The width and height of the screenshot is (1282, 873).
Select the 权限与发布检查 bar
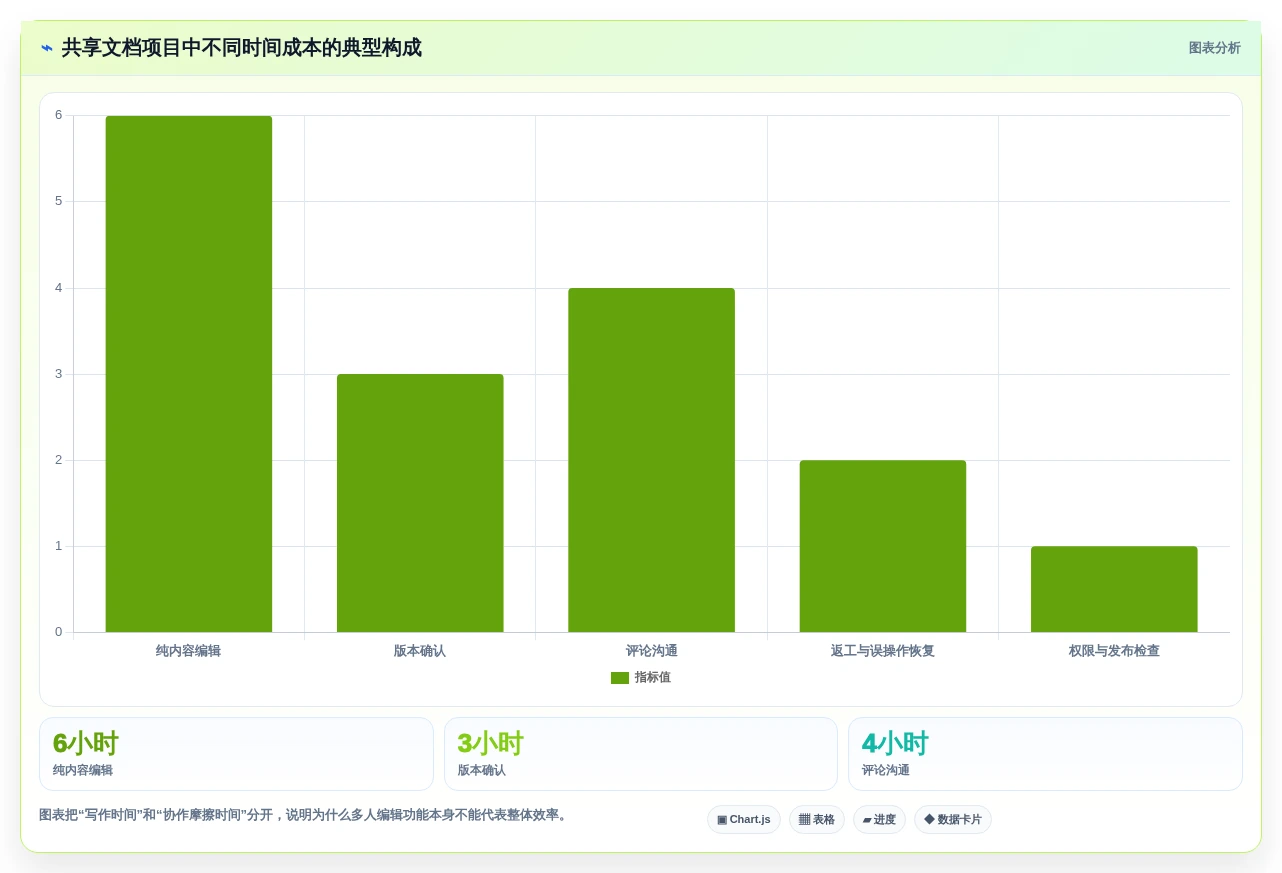(x=1114, y=589)
